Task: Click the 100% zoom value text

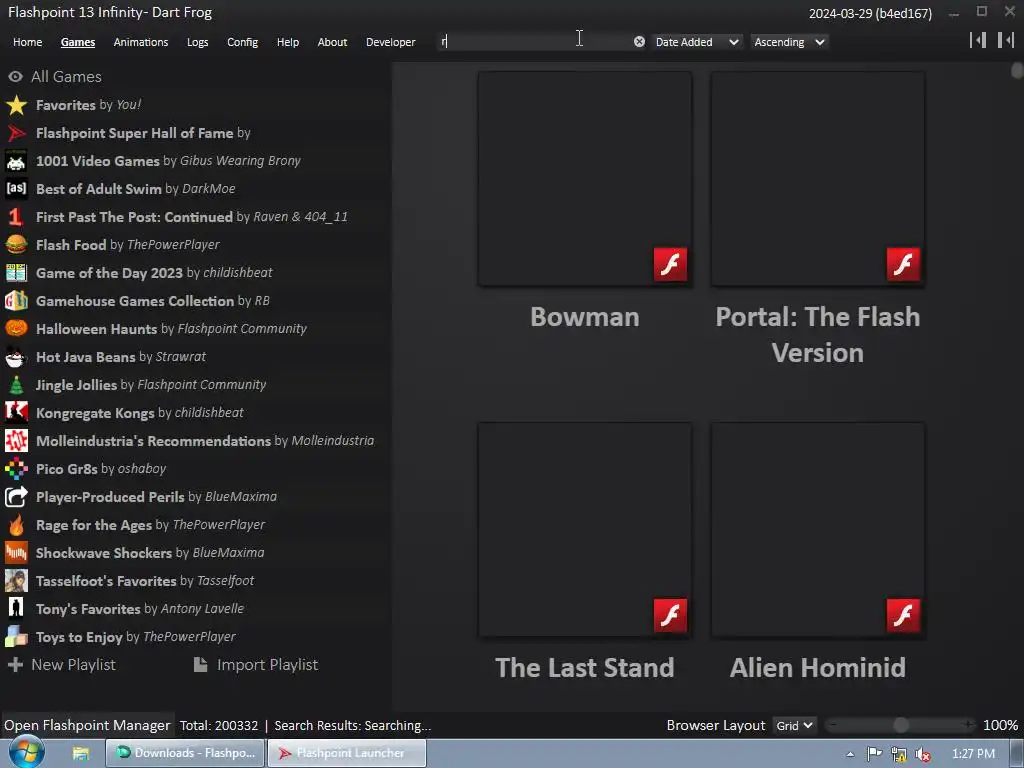Action: [x=1000, y=726]
